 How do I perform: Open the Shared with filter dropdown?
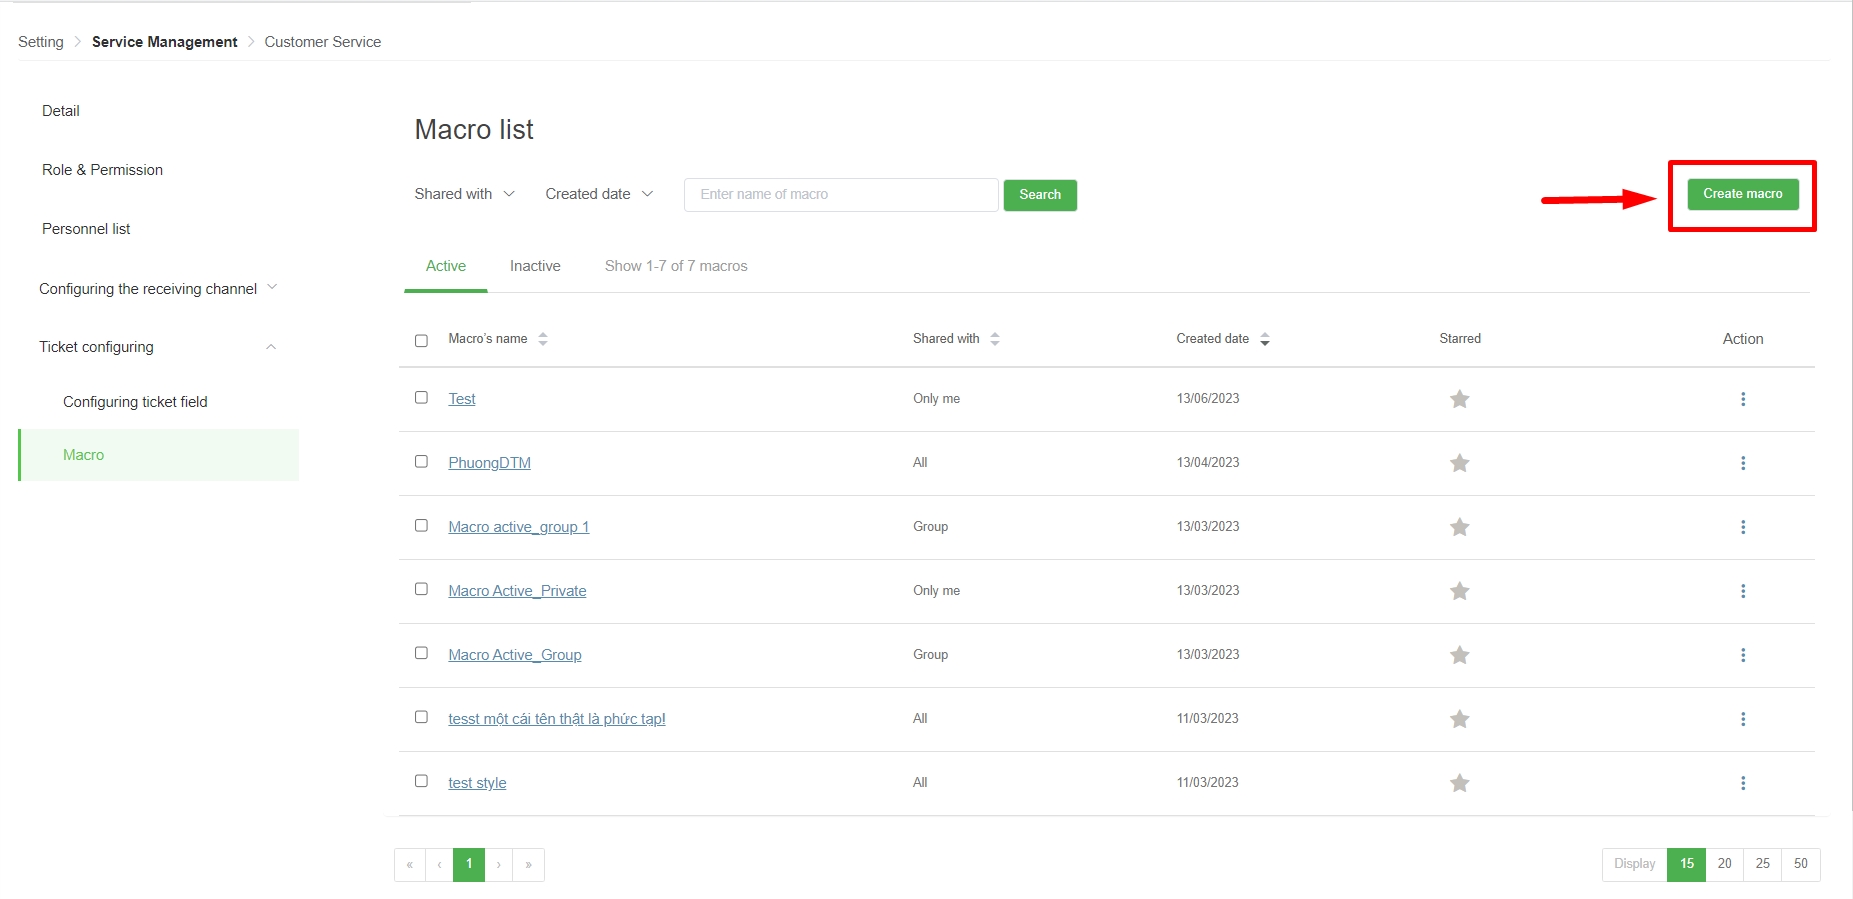pos(464,194)
